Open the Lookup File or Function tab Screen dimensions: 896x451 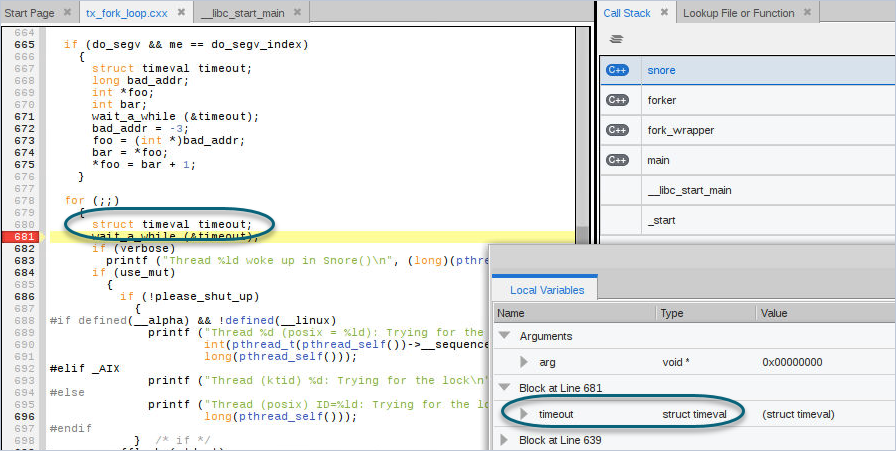(x=738, y=13)
